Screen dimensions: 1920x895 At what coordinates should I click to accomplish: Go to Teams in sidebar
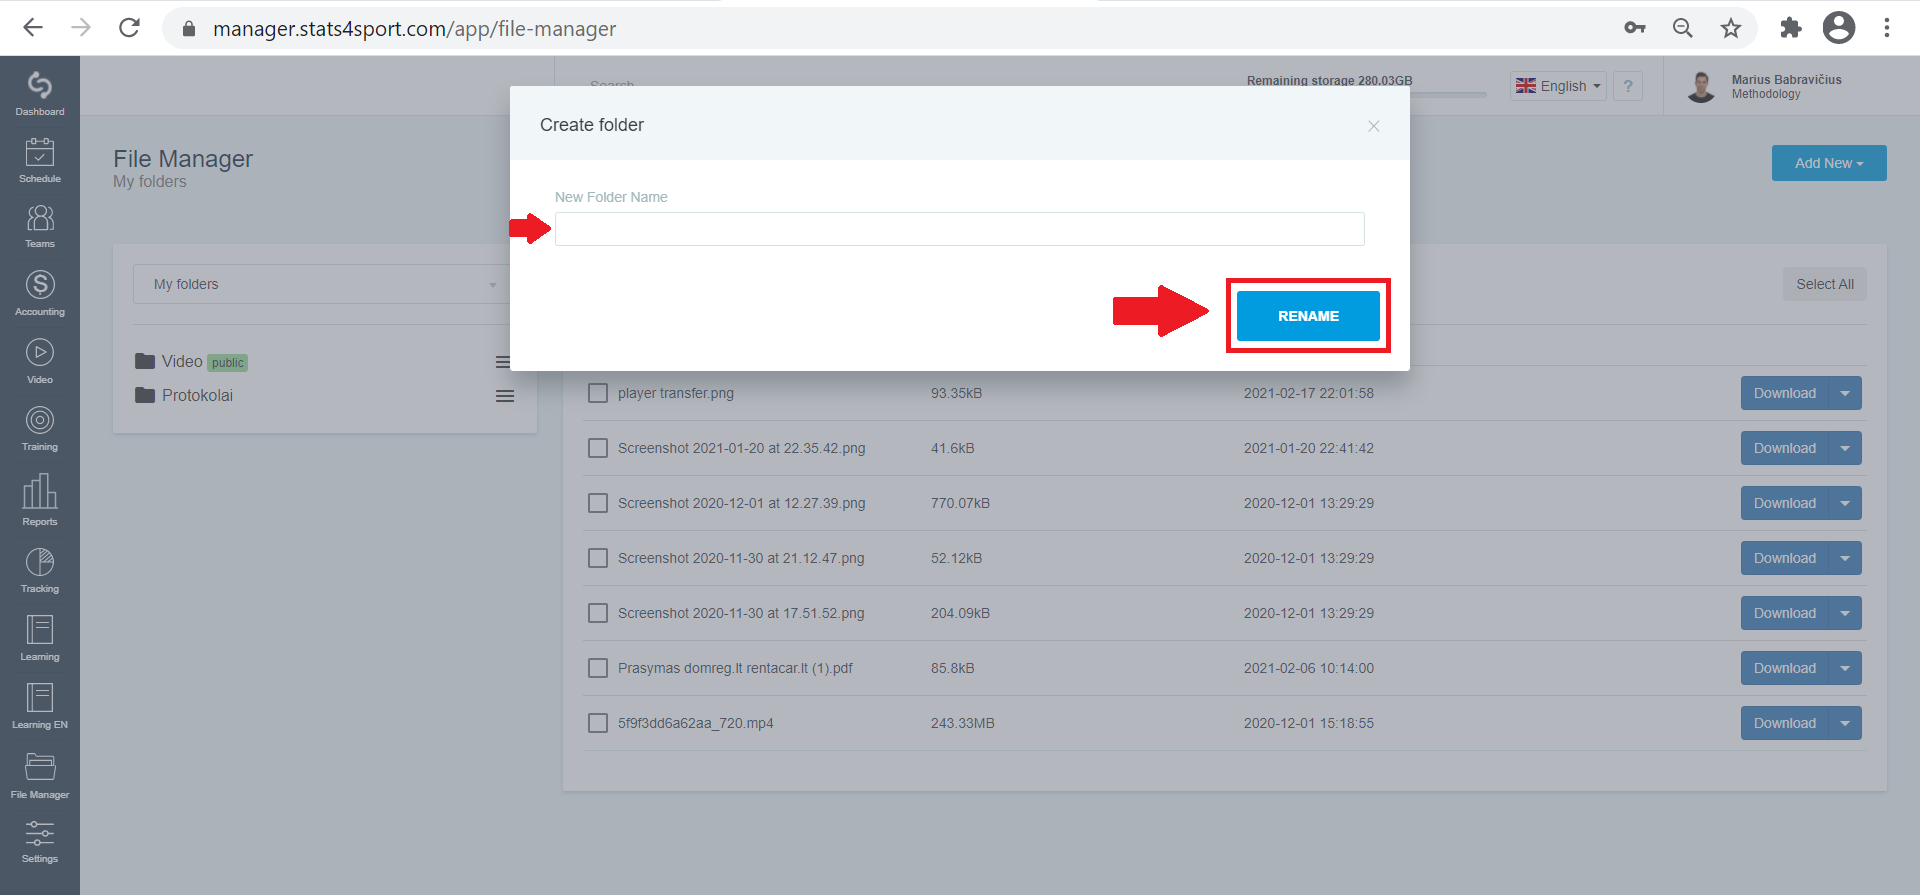[x=40, y=226]
